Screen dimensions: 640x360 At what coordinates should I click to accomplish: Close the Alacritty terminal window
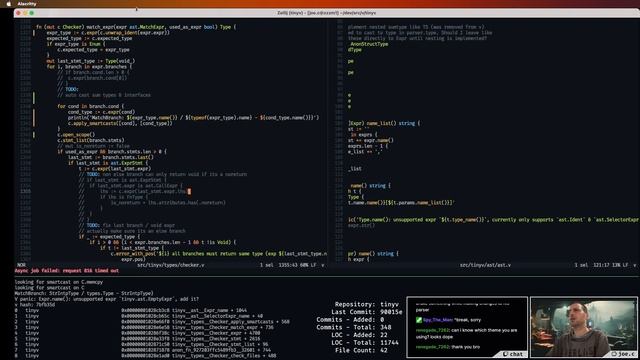[18, 13]
